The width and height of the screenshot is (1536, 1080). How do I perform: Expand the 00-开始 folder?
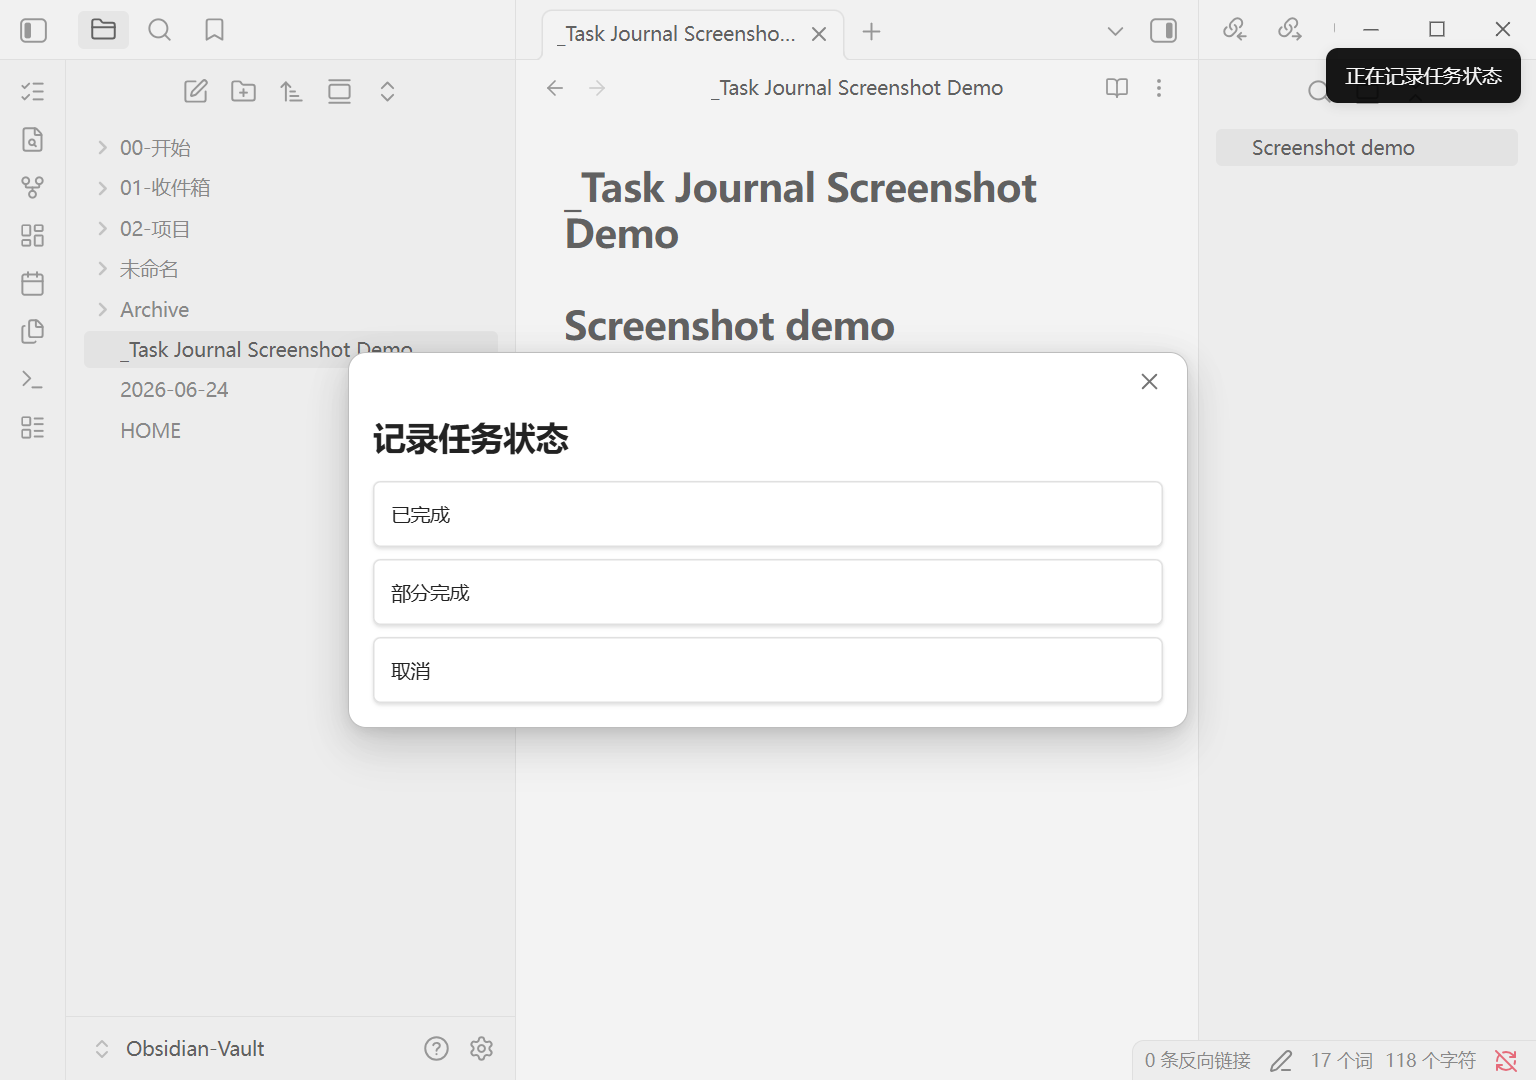(x=102, y=148)
